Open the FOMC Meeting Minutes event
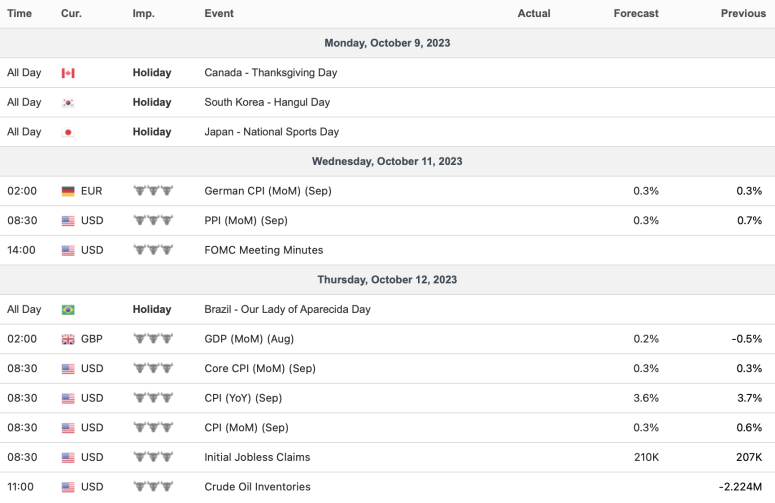The width and height of the screenshot is (775, 503). tap(263, 250)
